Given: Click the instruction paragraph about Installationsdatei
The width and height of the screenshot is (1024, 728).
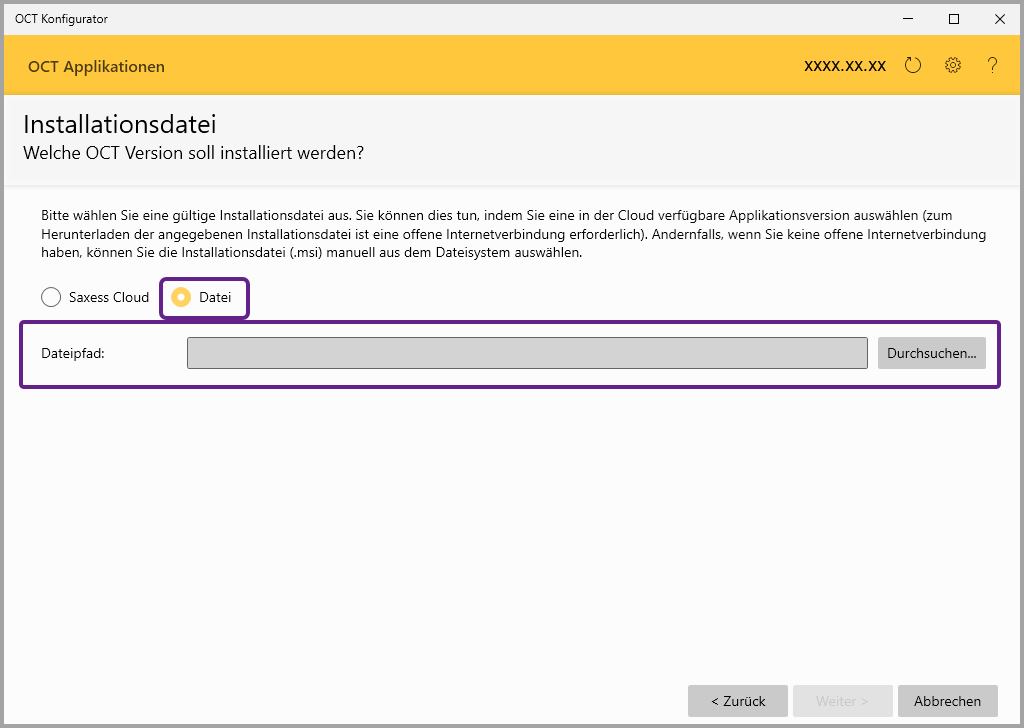Looking at the screenshot, I should 512,235.
